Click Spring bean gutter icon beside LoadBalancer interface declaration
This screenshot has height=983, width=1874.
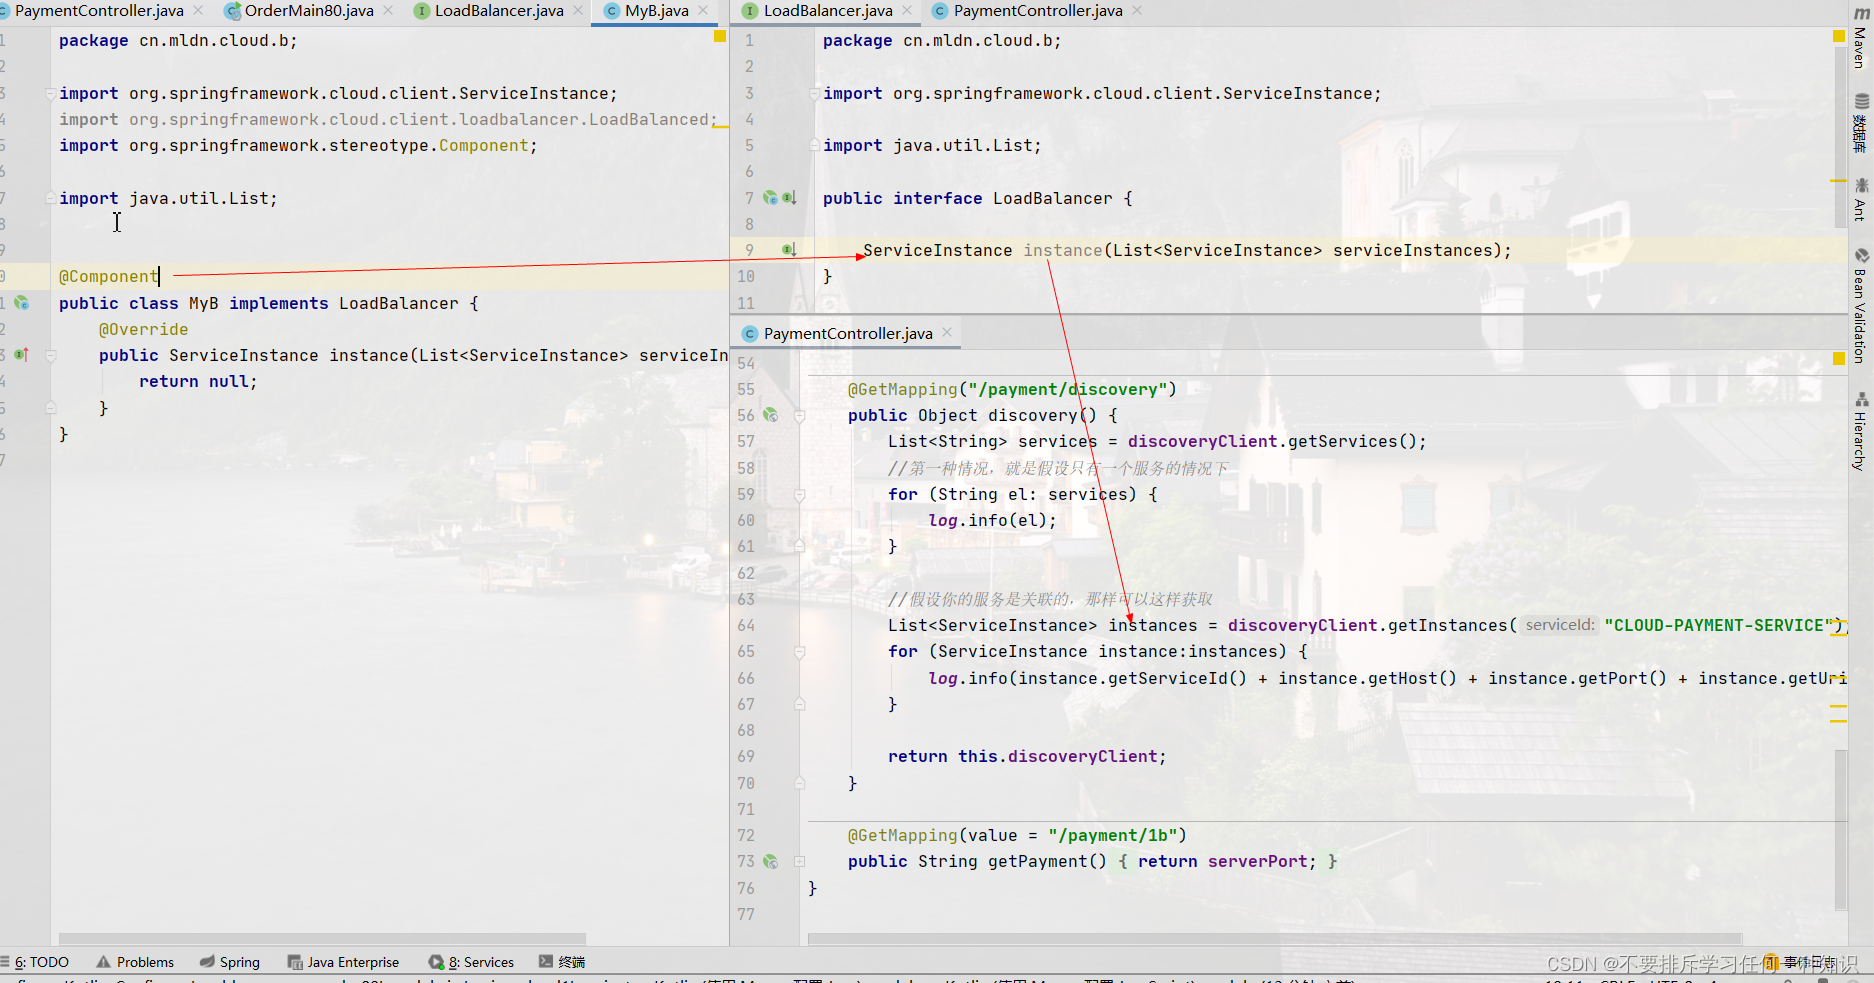[x=770, y=198]
